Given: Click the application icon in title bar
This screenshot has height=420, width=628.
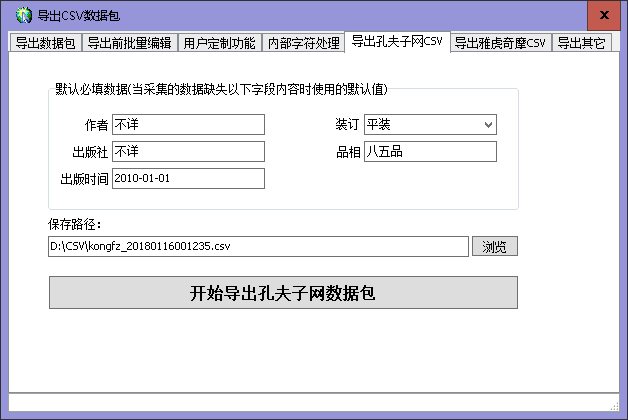Looking at the screenshot, I should (x=24, y=15).
